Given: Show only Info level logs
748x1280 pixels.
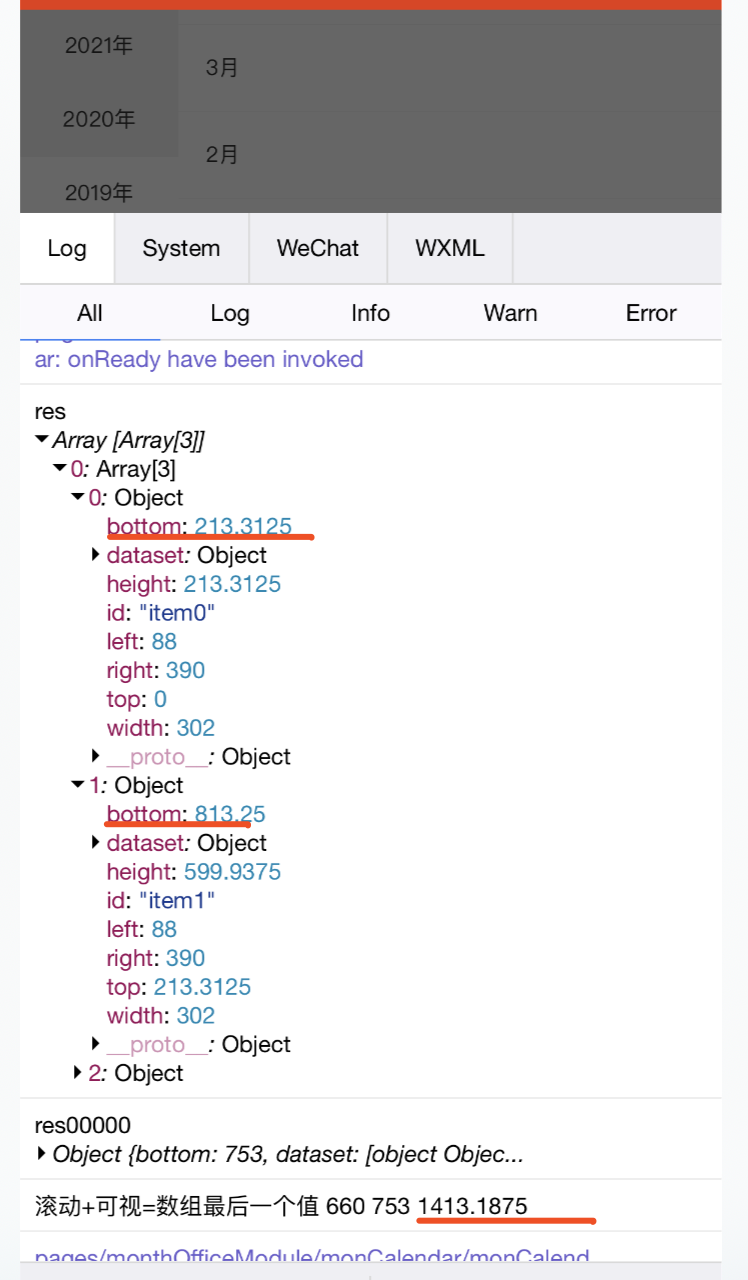Looking at the screenshot, I should click(x=370, y=313).
